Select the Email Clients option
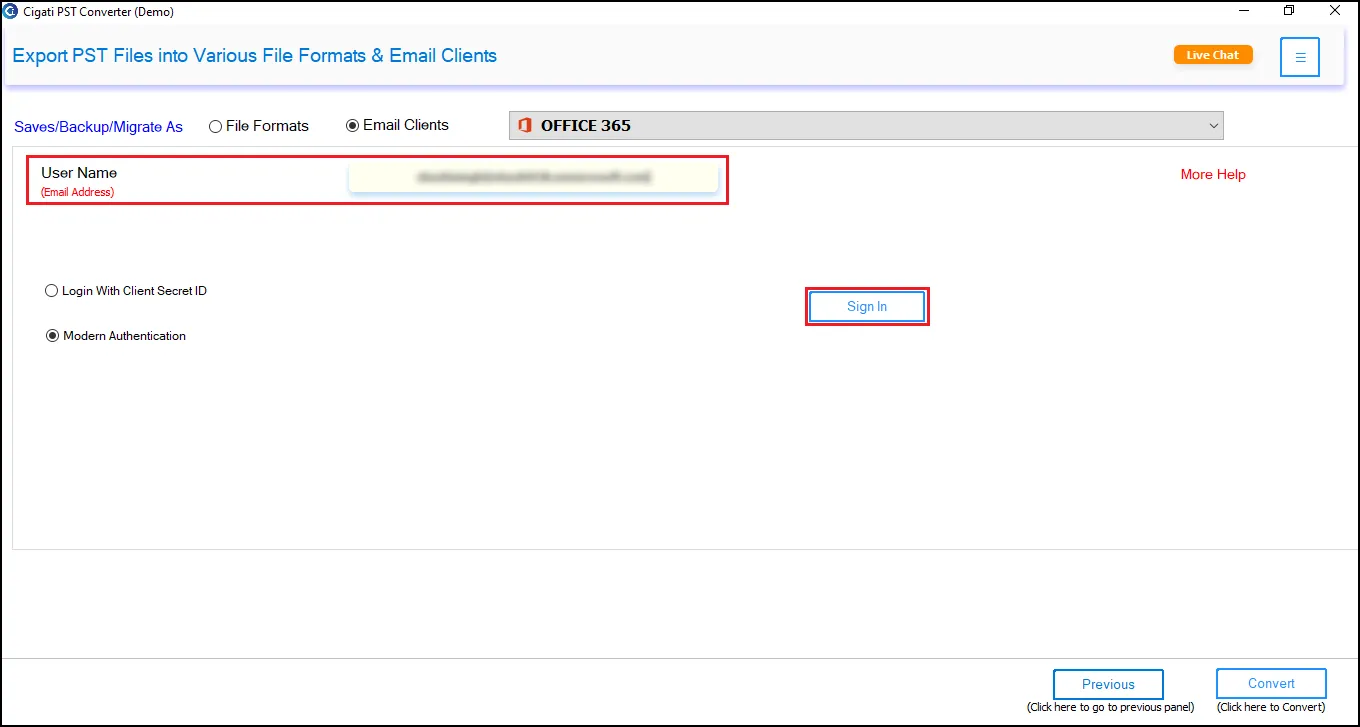 [397, 125]
